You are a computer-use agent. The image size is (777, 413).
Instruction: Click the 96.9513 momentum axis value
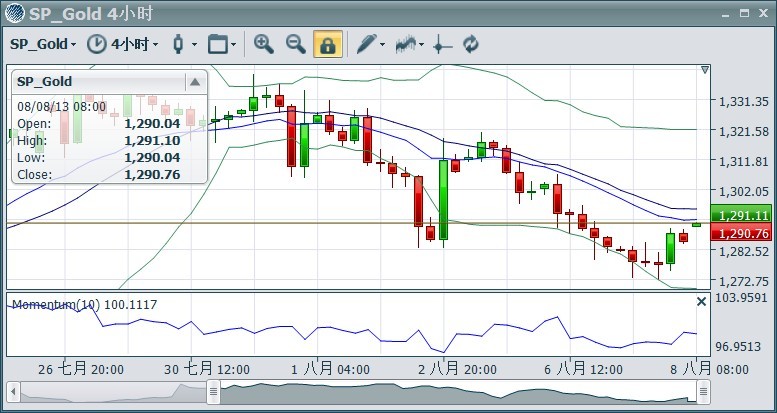[738, 346]
